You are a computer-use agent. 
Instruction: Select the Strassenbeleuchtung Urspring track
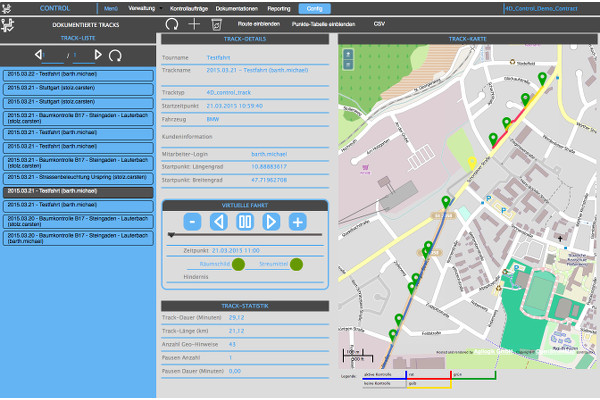pyautogui.click(x=77, y=176)
